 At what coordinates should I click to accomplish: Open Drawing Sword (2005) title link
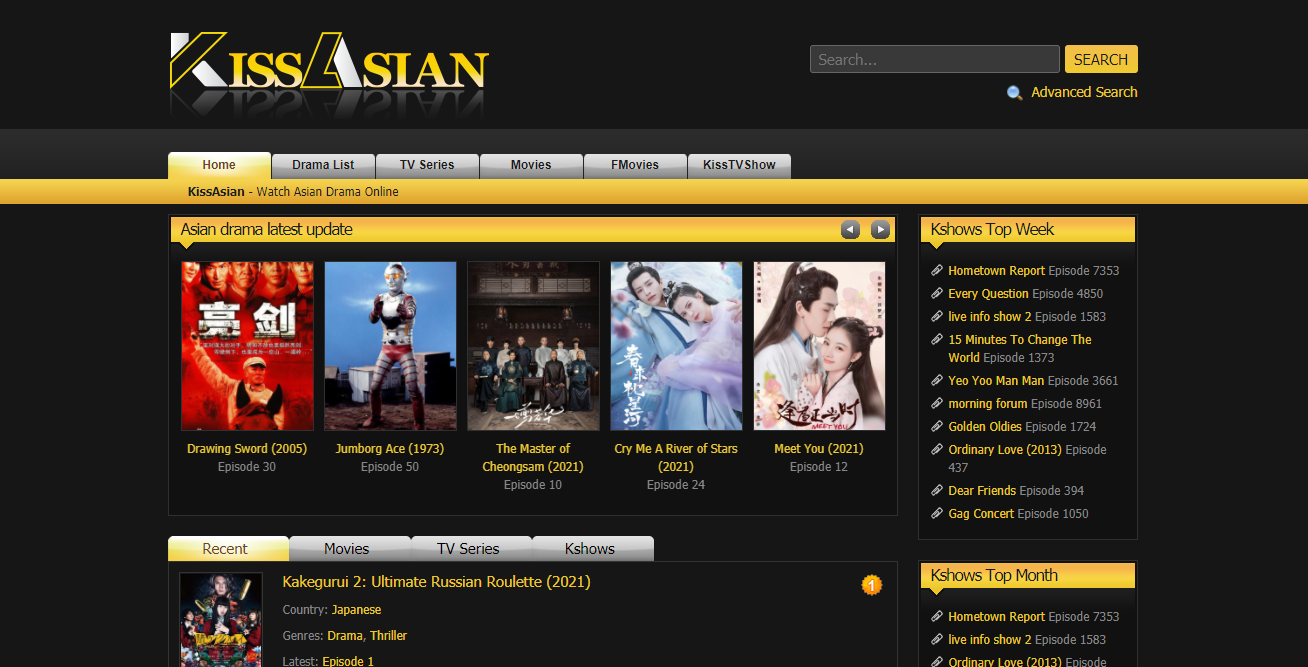point(247,449)
